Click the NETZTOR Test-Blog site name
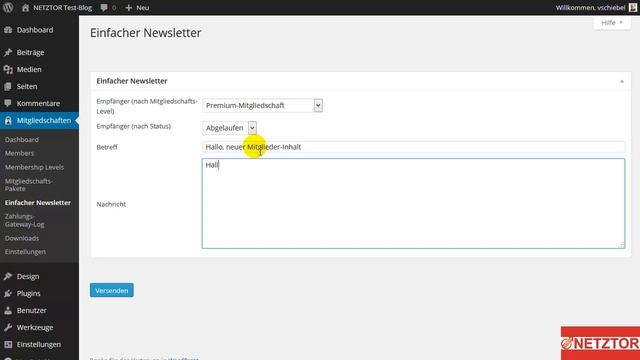 pos(62,7)
